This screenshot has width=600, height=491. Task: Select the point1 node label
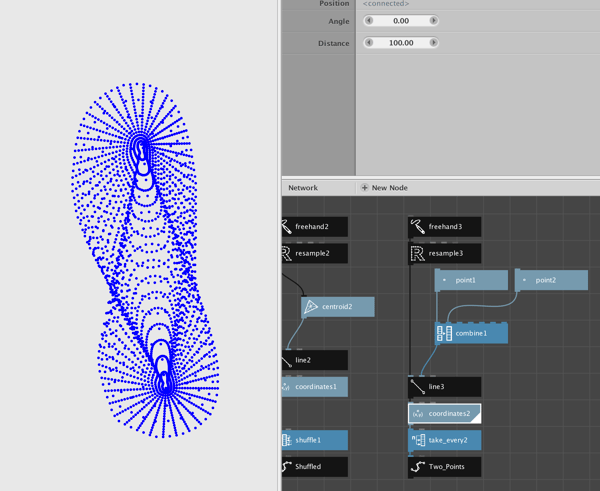pos(465,280)
